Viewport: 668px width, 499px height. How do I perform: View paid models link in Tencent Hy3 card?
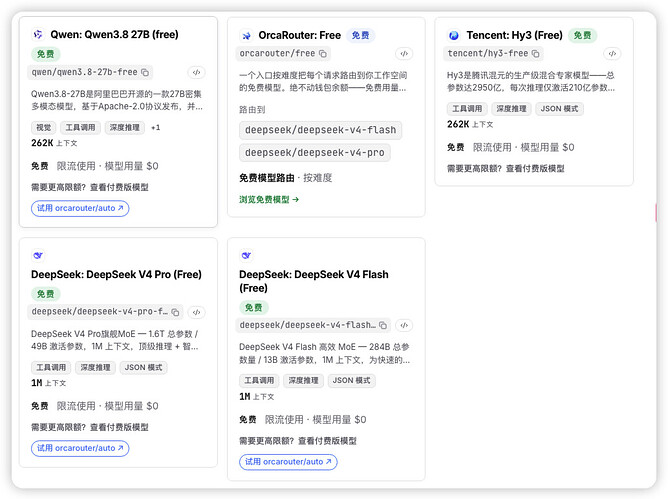(x=535, y=169)
